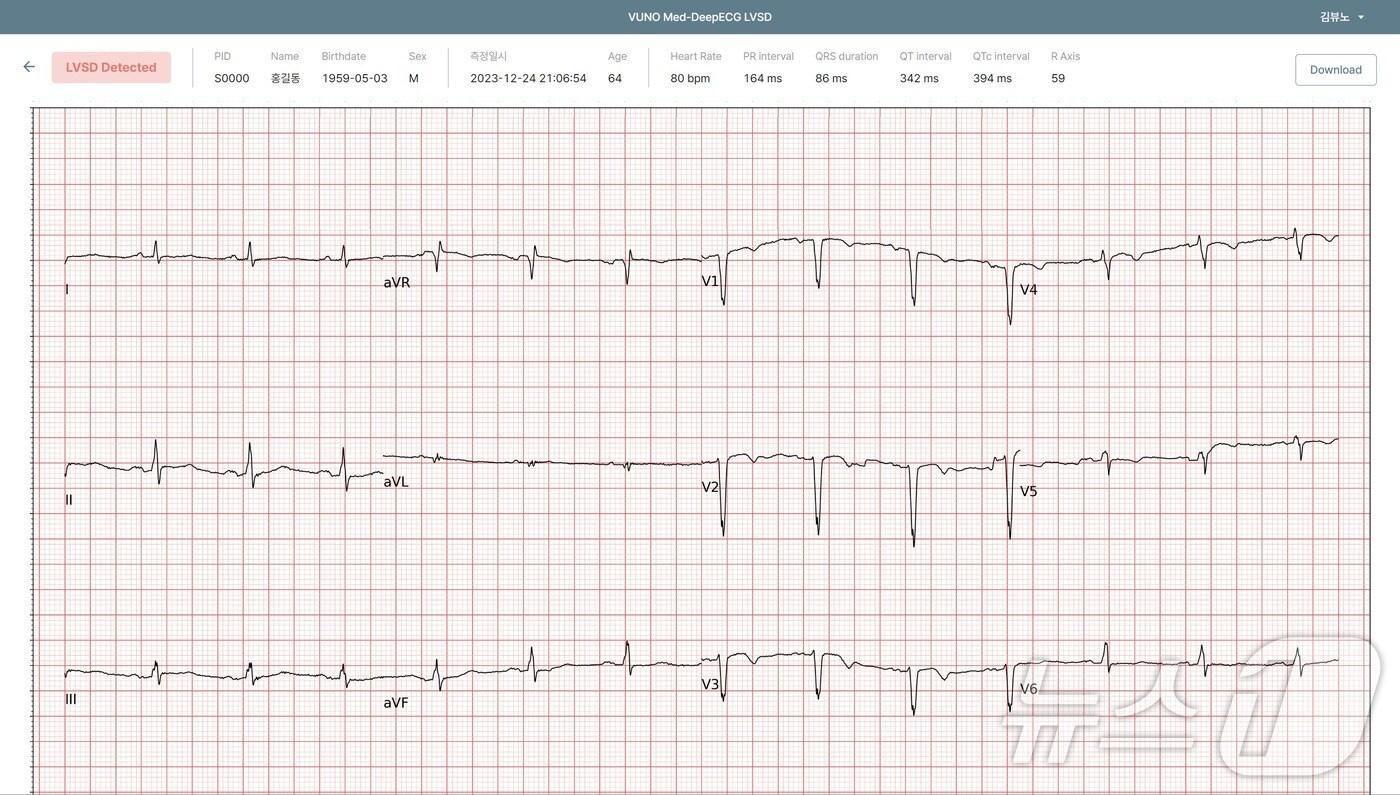Viewport: 1400px width, 795px height.
Task: Click the PID value S0000
Action: click(231, 78)
